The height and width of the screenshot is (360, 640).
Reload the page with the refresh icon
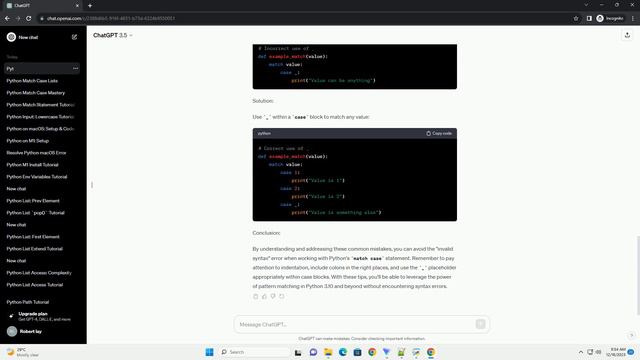click(29, 18)
